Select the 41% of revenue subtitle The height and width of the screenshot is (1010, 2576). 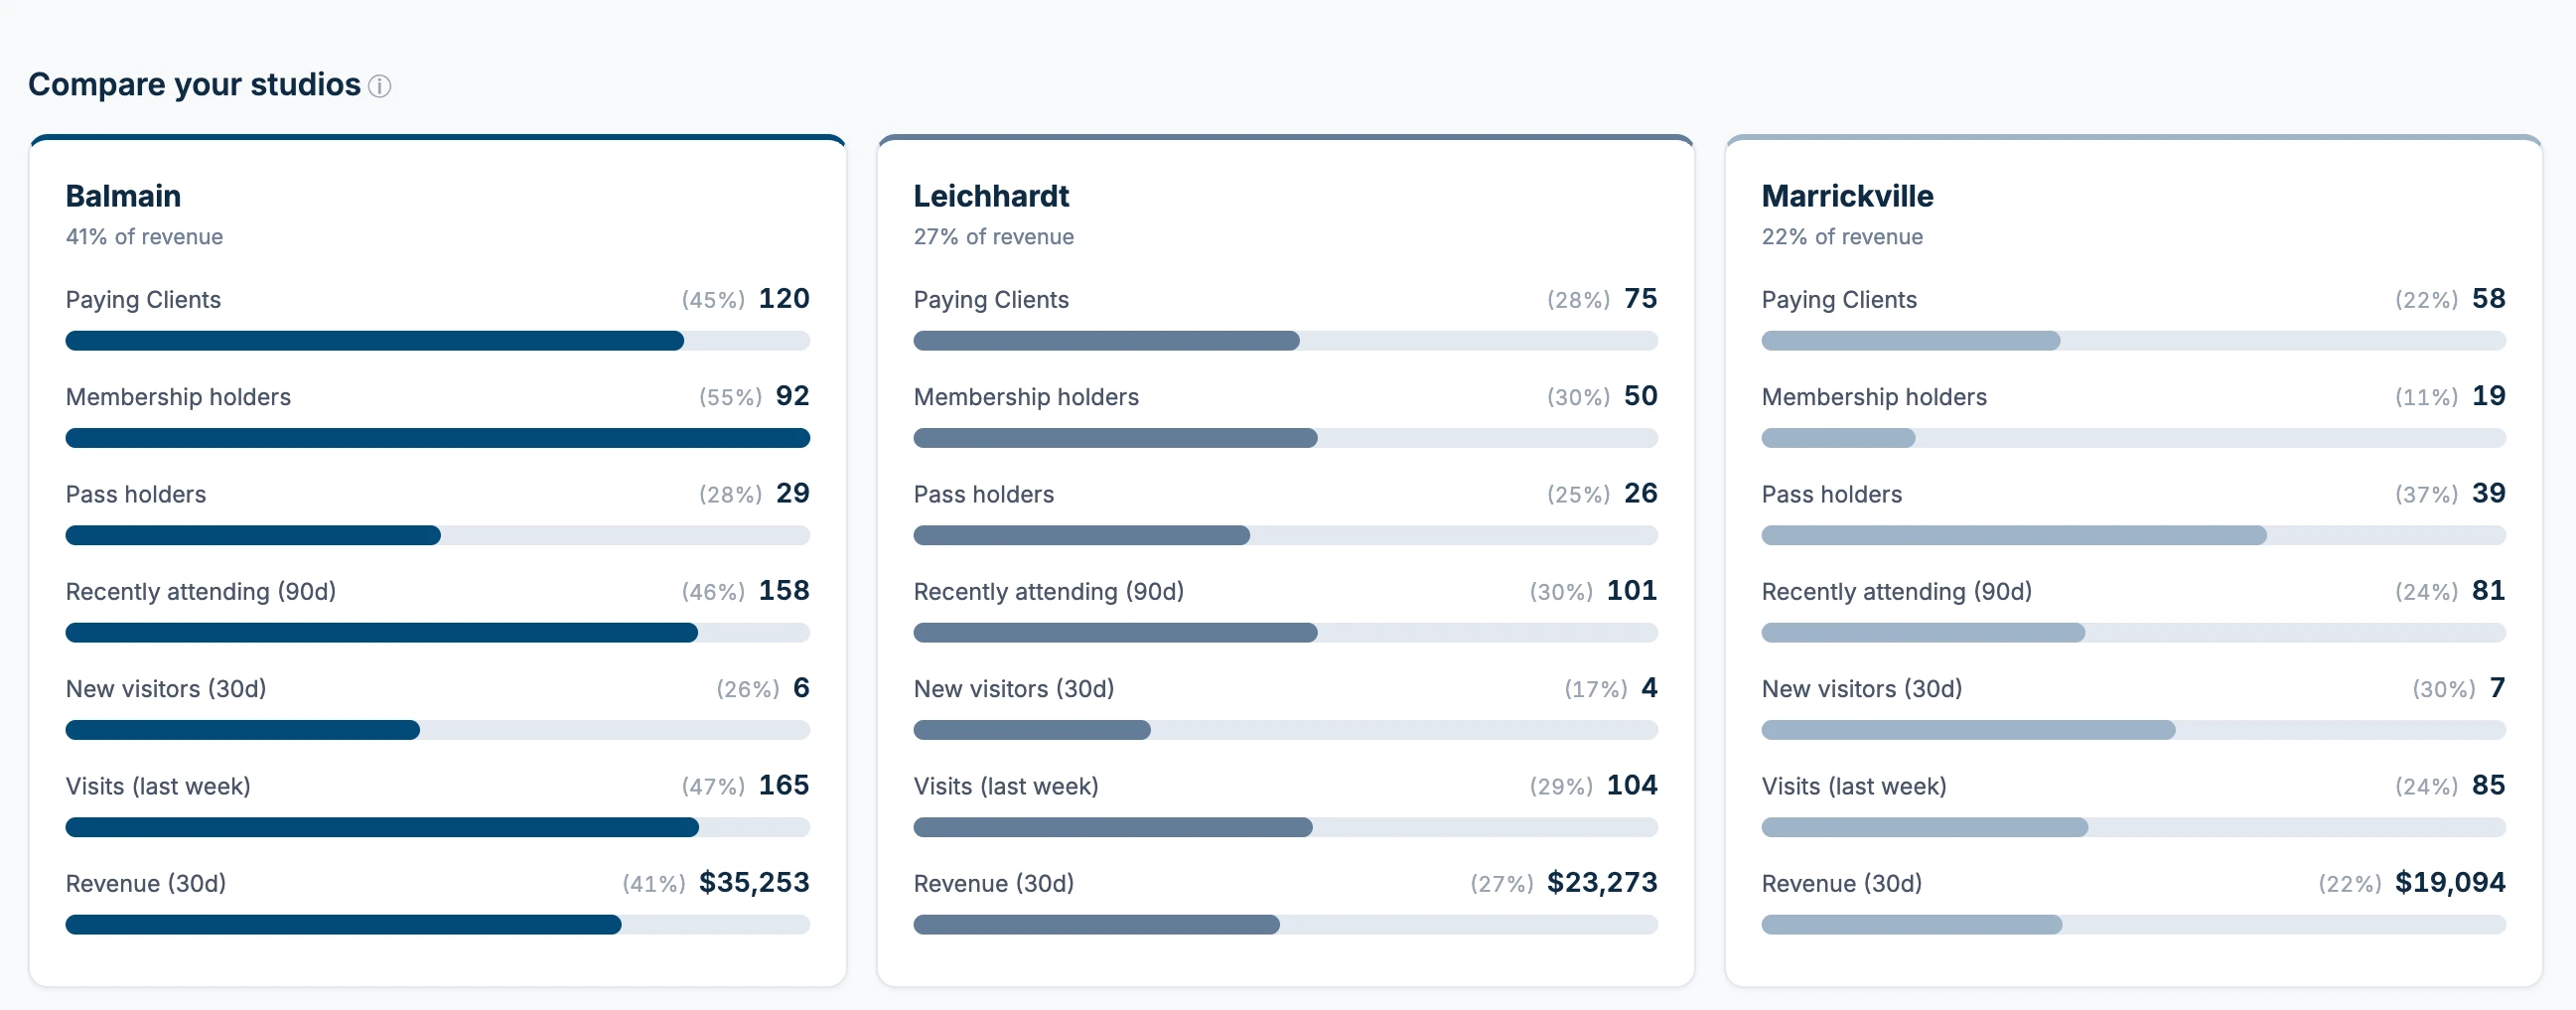(144, 237)
